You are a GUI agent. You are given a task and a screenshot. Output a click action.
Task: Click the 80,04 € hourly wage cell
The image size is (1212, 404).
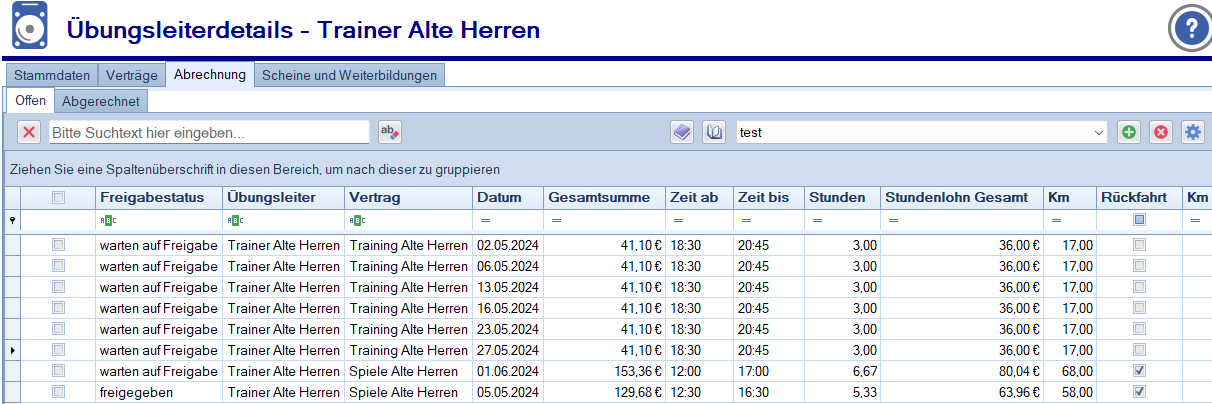click(x=962, y=371)
